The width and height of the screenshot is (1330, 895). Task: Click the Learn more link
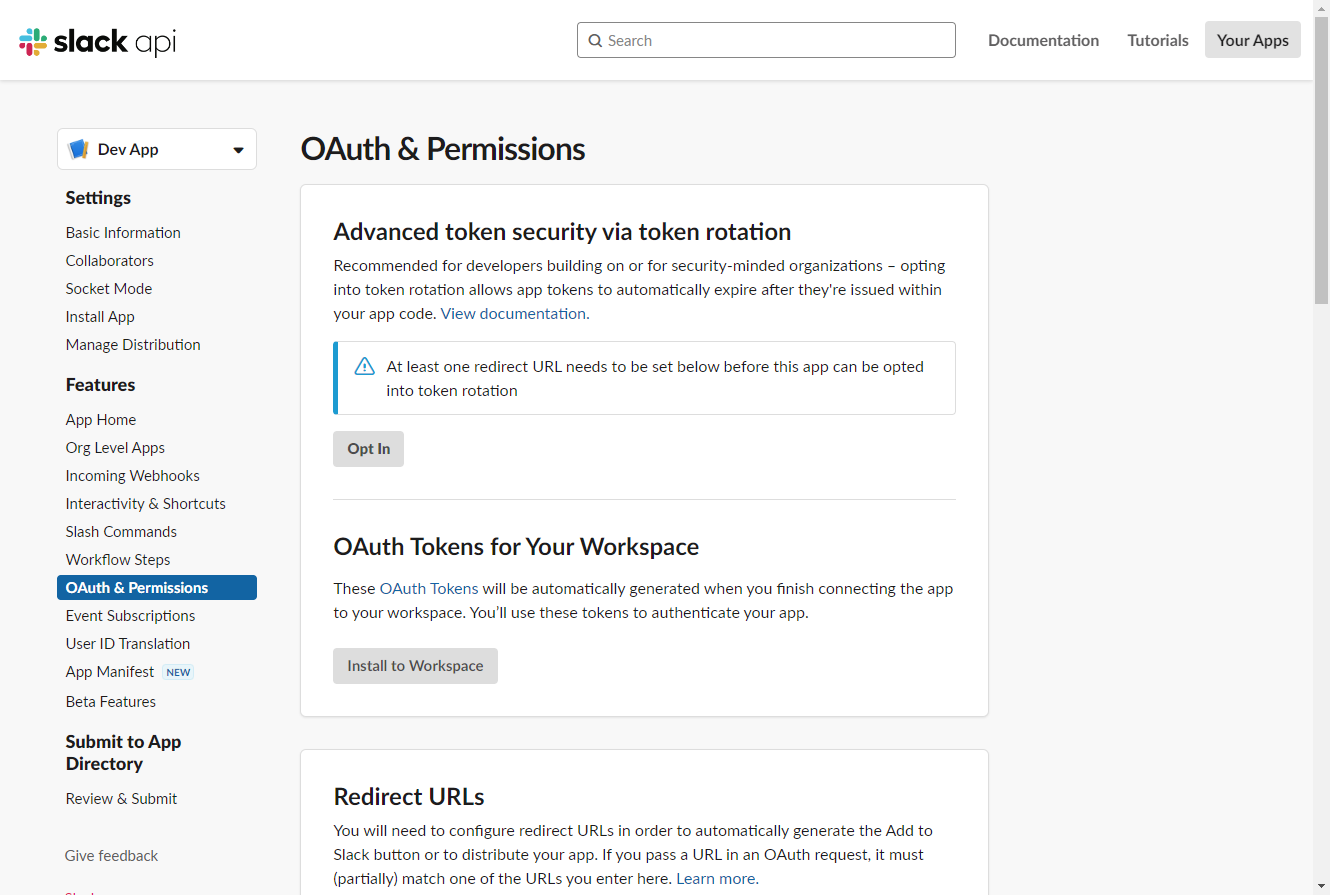pyautogui.click(x=717, y=878)
